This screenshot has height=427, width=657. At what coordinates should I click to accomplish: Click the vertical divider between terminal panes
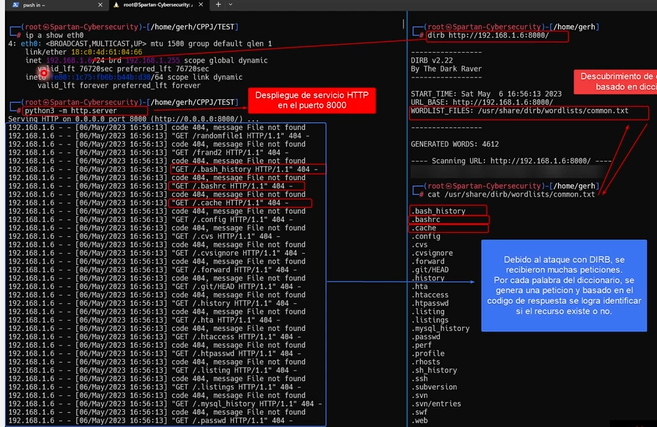(x=409, y=250)
